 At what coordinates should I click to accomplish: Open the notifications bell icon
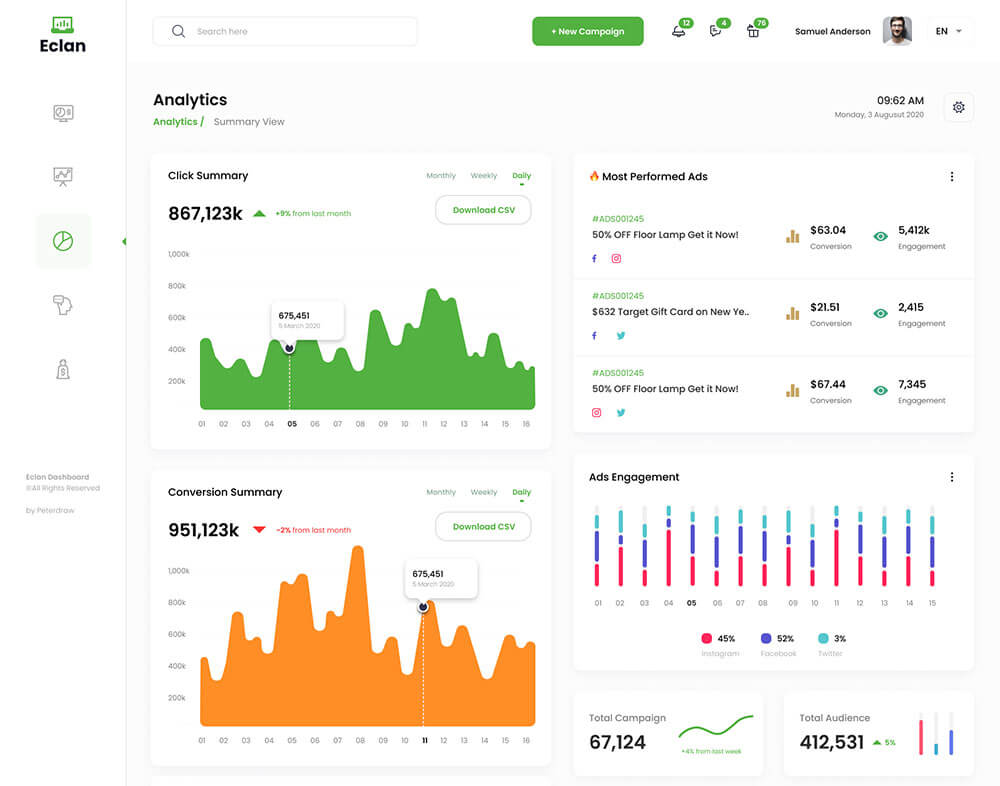click(679, 31)
